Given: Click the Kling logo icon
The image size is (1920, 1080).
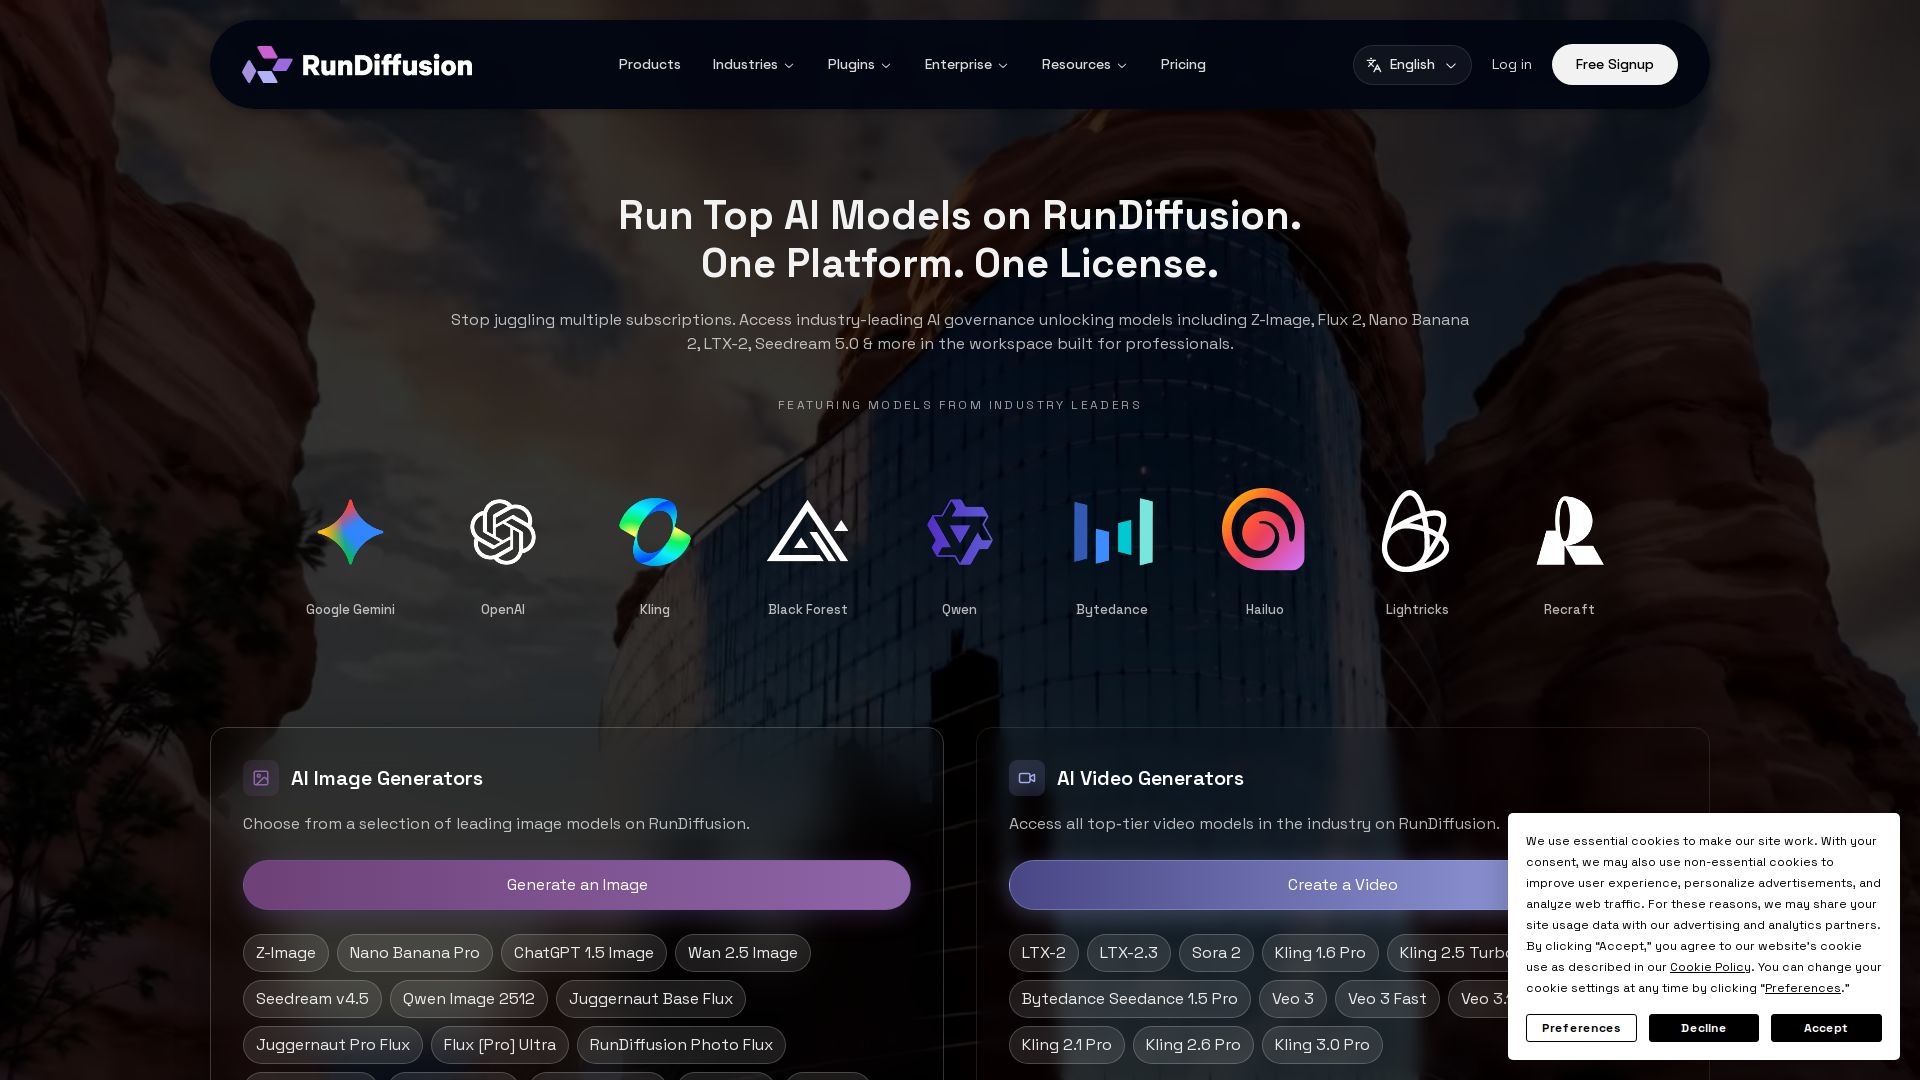Looking at the screenshot, I should click(655, 532).
